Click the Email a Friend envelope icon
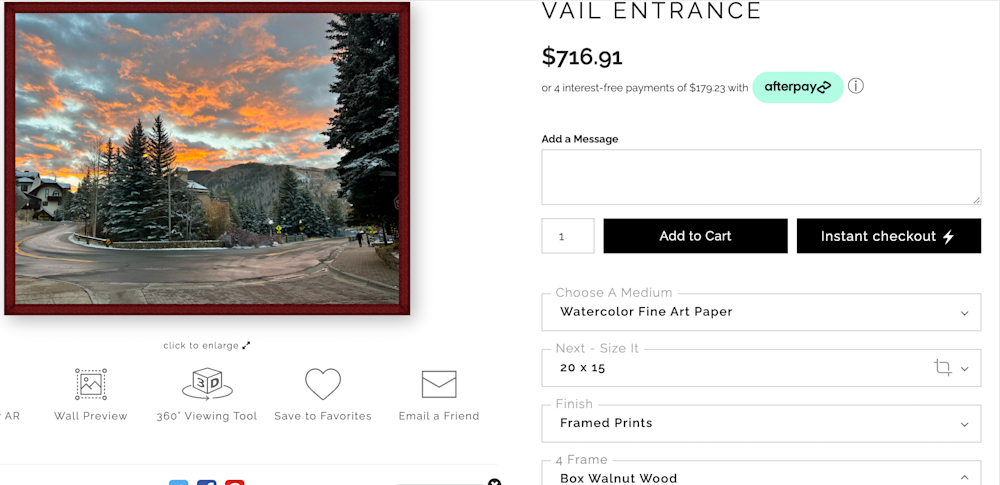Image resolution: width=1000 pixels, height=485 pixels. click(439, 385)
